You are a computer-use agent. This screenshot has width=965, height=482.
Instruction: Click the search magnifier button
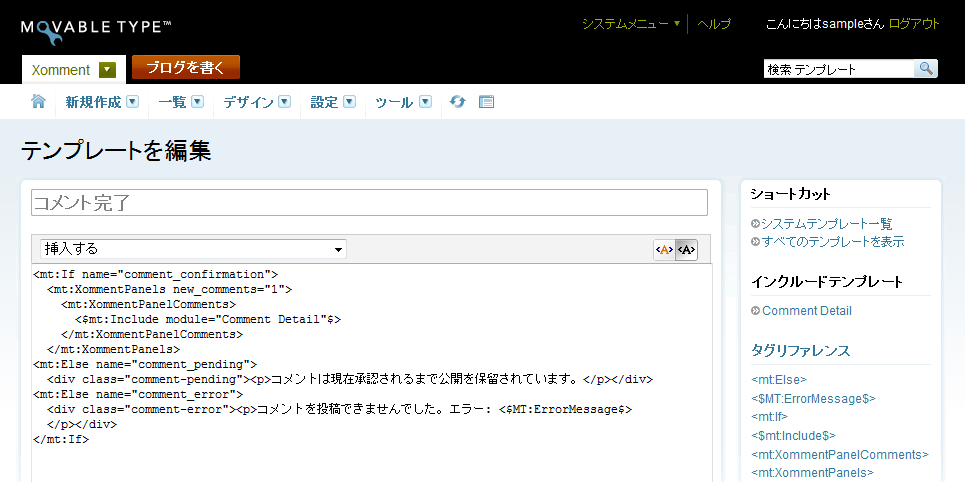coord(926,69)
